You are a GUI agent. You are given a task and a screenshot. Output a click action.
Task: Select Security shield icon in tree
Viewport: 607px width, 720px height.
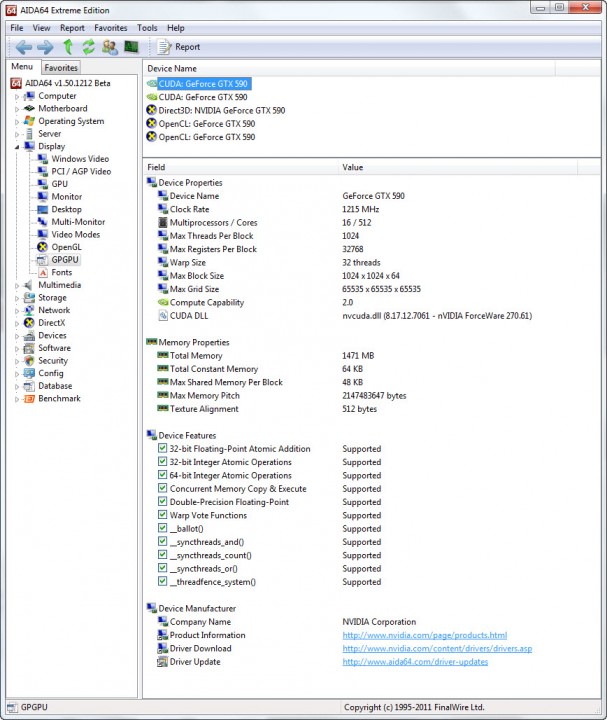pyautogui.click(x=29, y=360)
